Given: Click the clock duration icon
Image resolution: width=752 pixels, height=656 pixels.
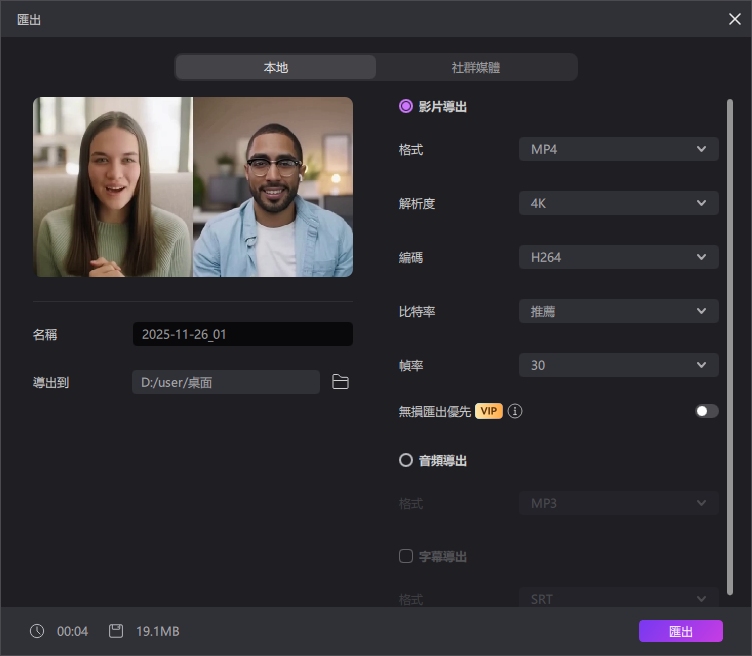Looking at the screenshot, I should point(37,631).
